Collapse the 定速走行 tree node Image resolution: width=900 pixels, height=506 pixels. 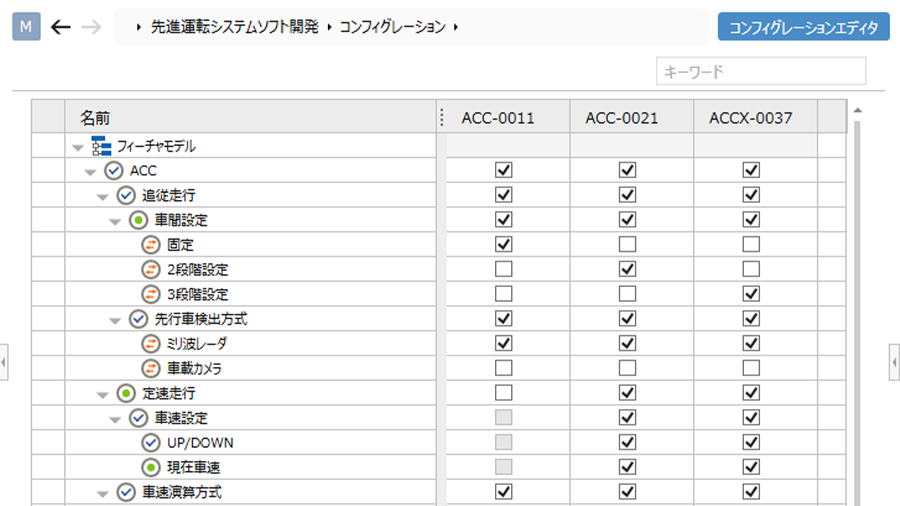pos(102,393)
